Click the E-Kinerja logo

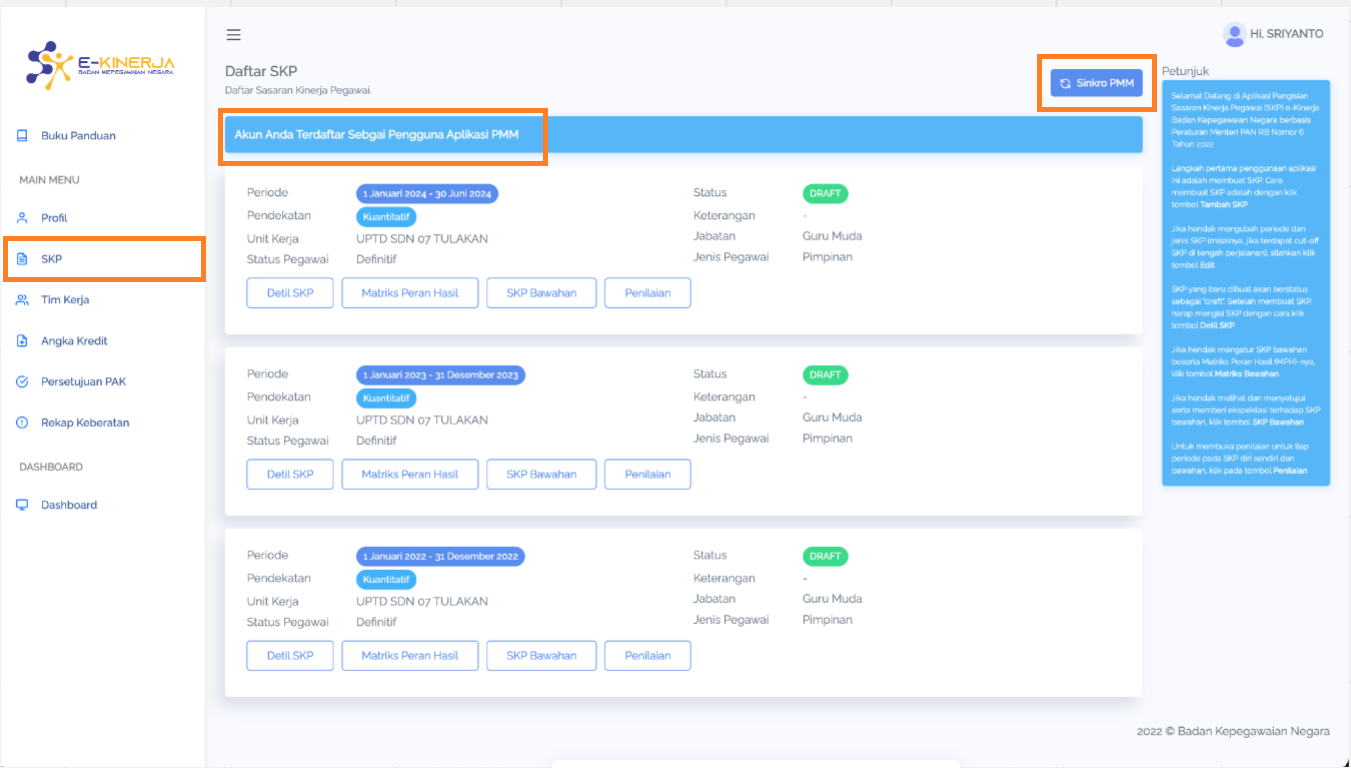pyautogui.click(x=100, y=64)
